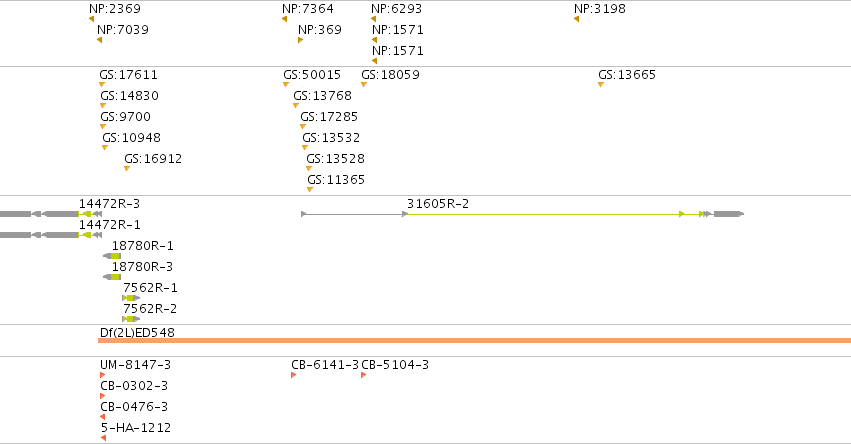
Task: Click the CB-0302-3 red triangle
Action: pyautogui.click(x=103, y=396)
